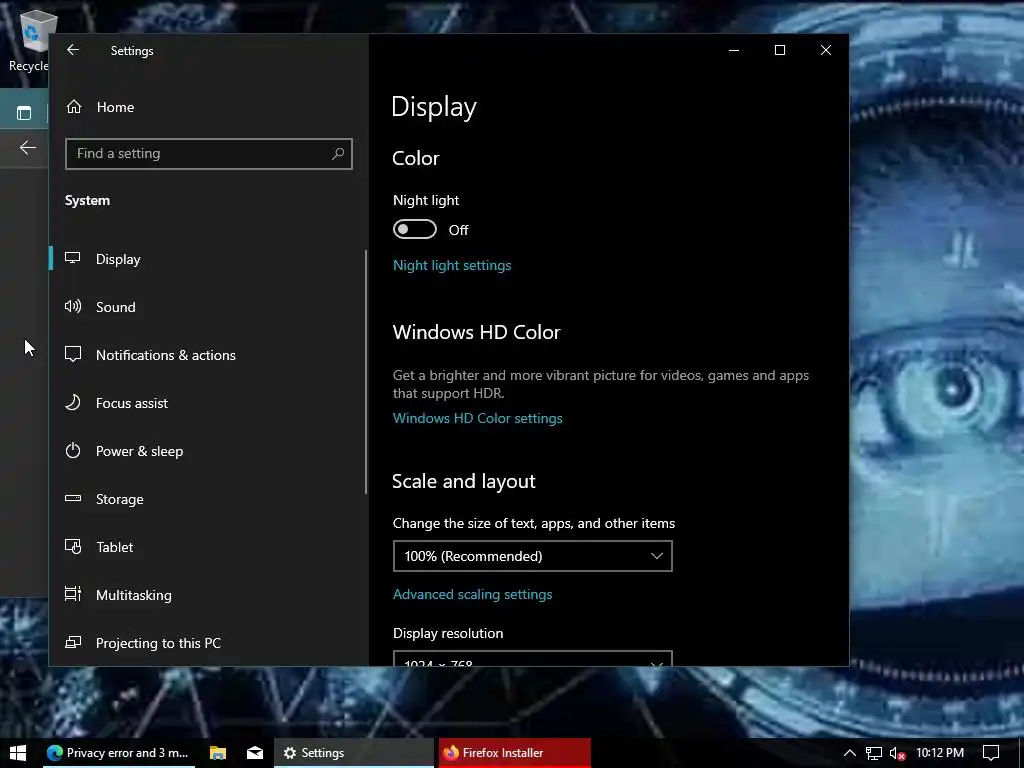Minimize the Settings window
The width and height of the screenshot is (1024, 768).
tap(734, 50)
